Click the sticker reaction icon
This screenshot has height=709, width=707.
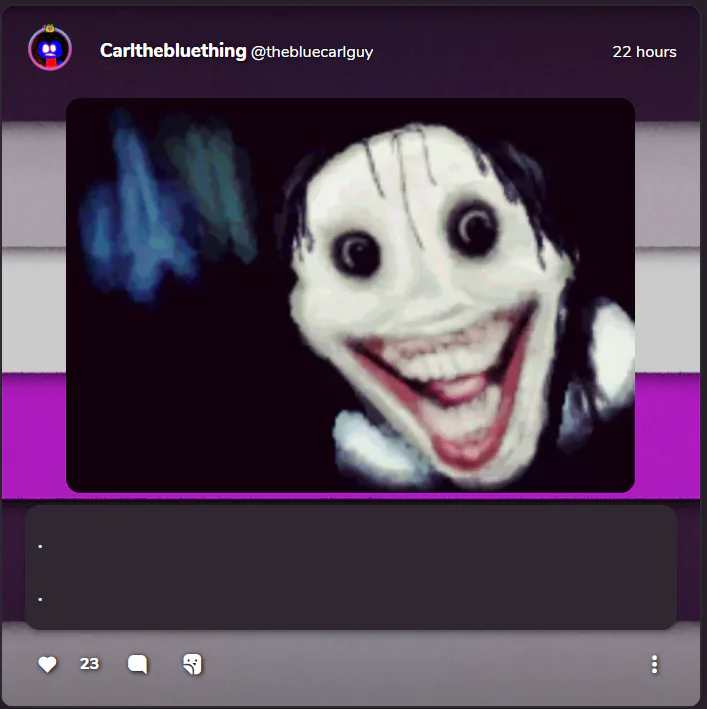coord(192,664)
